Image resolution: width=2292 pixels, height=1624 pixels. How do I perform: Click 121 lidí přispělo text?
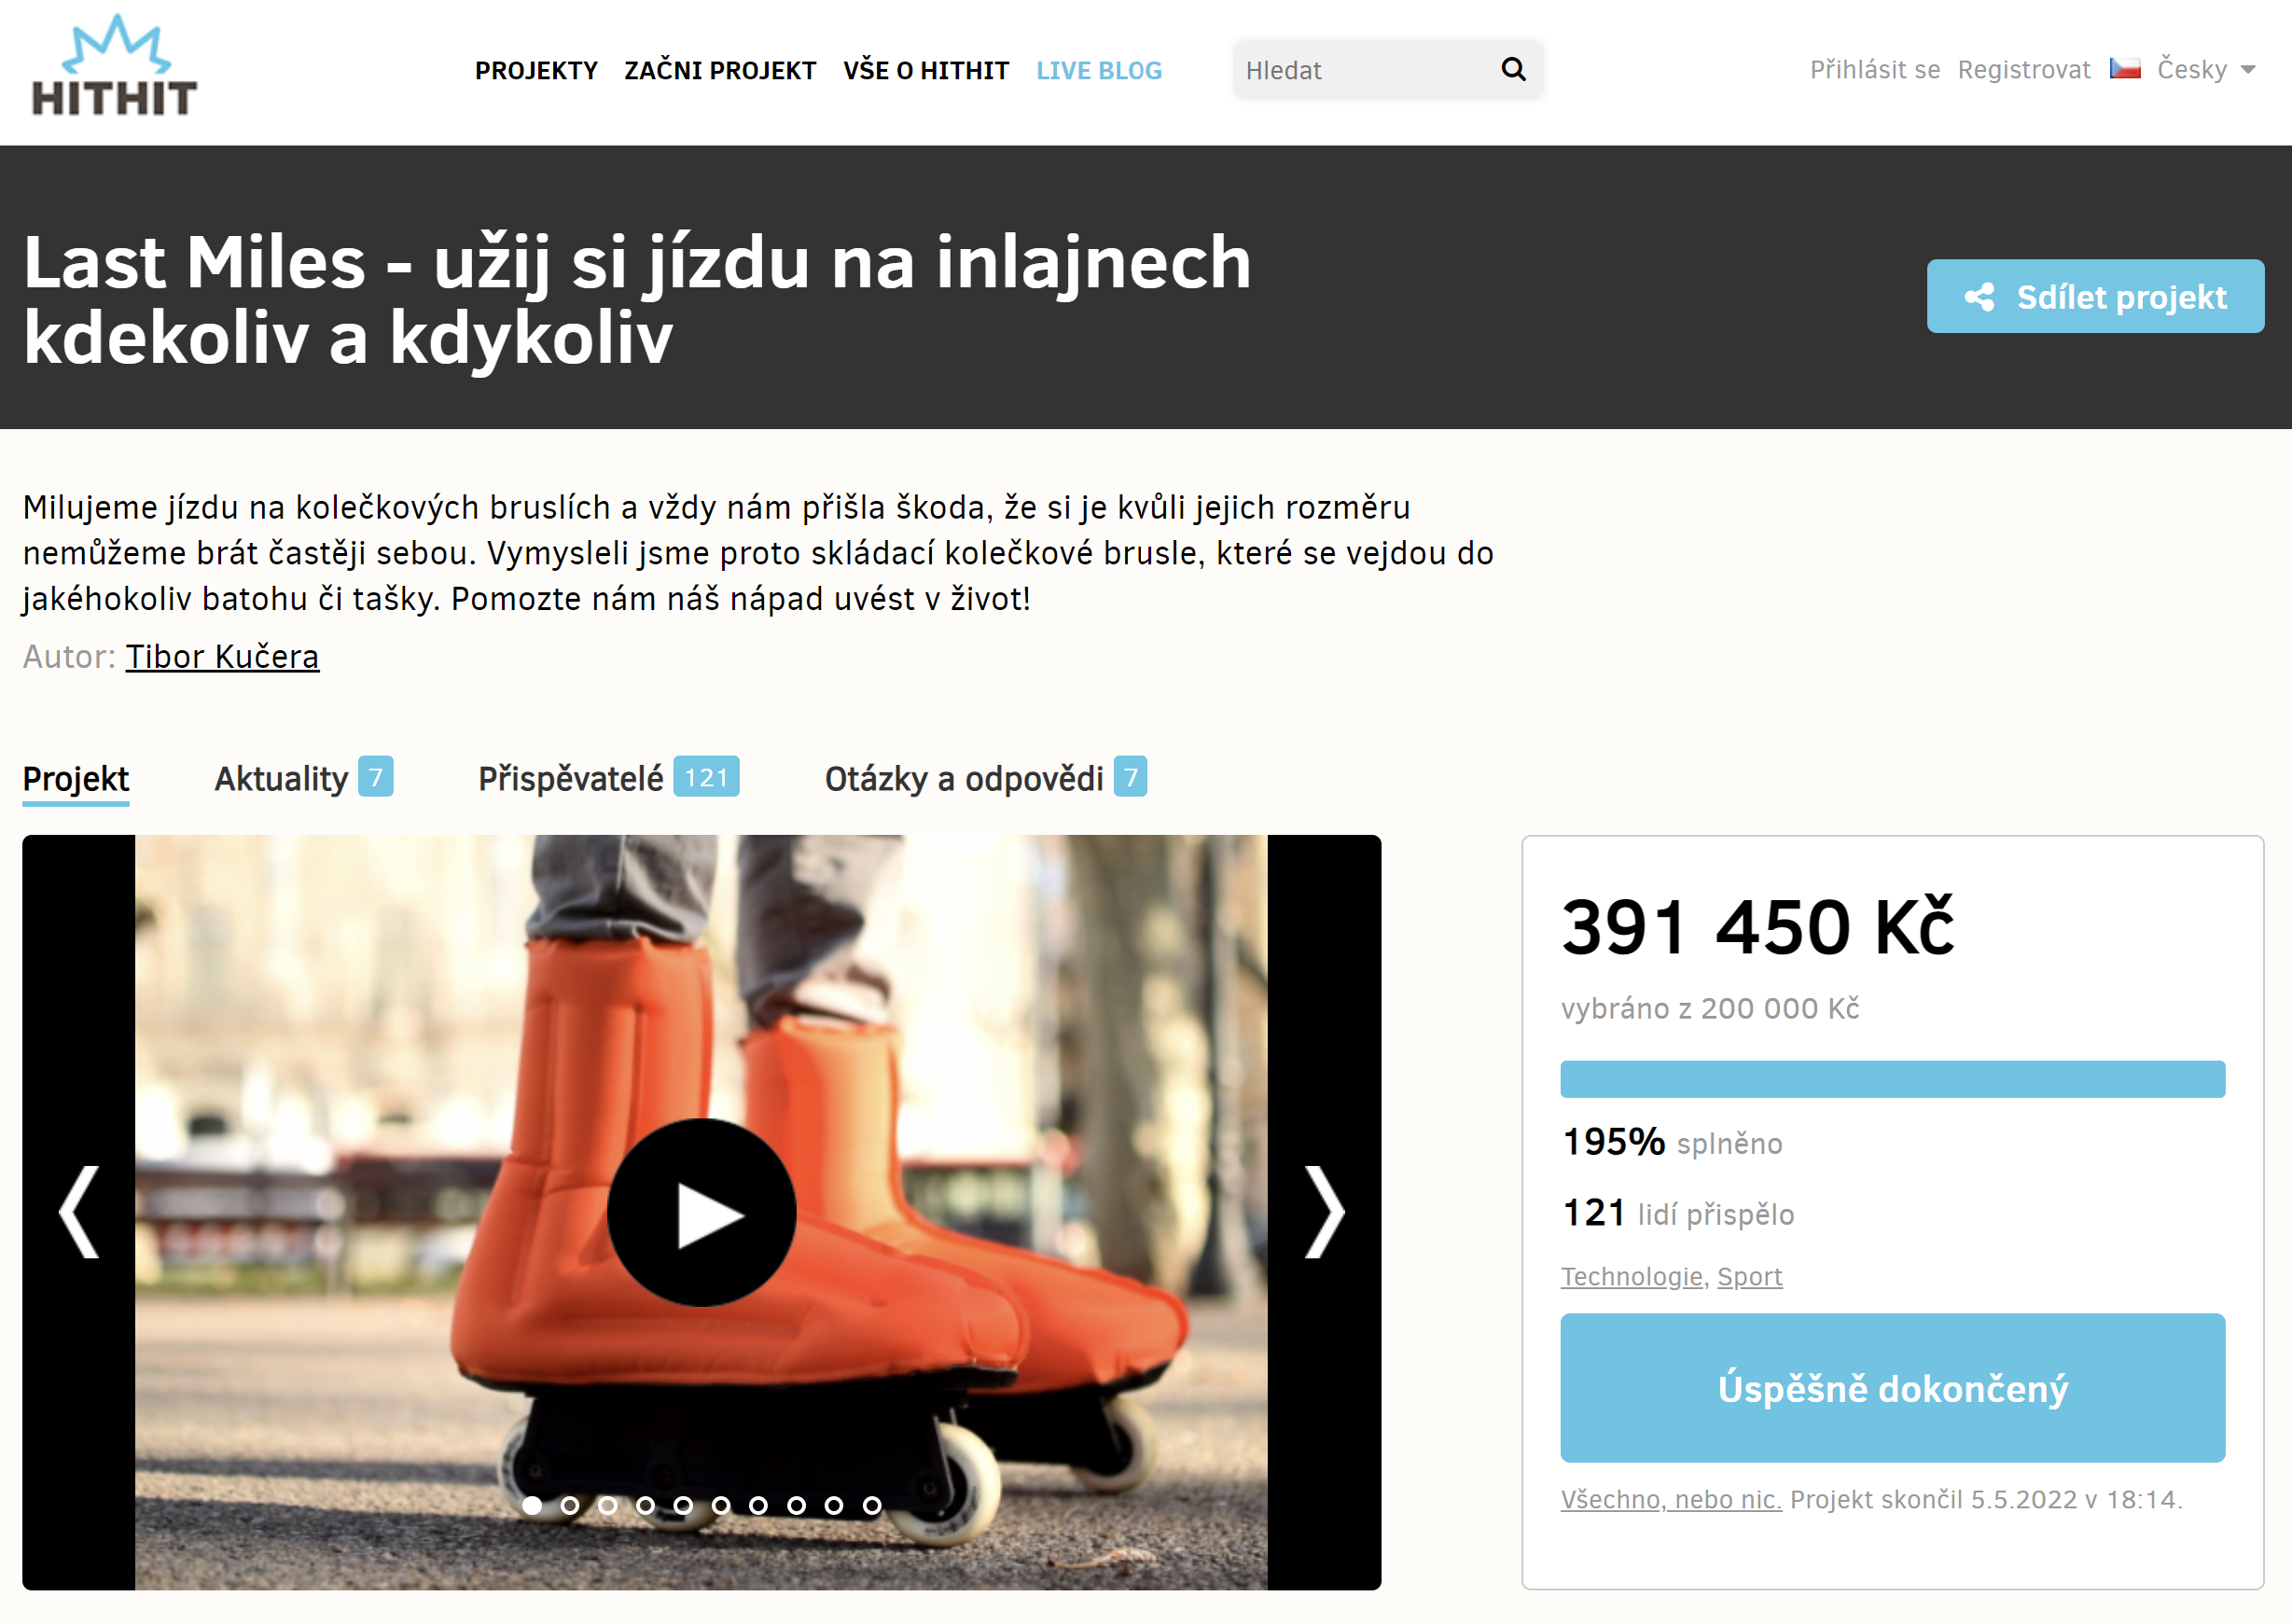(x=1678, y=1213)
